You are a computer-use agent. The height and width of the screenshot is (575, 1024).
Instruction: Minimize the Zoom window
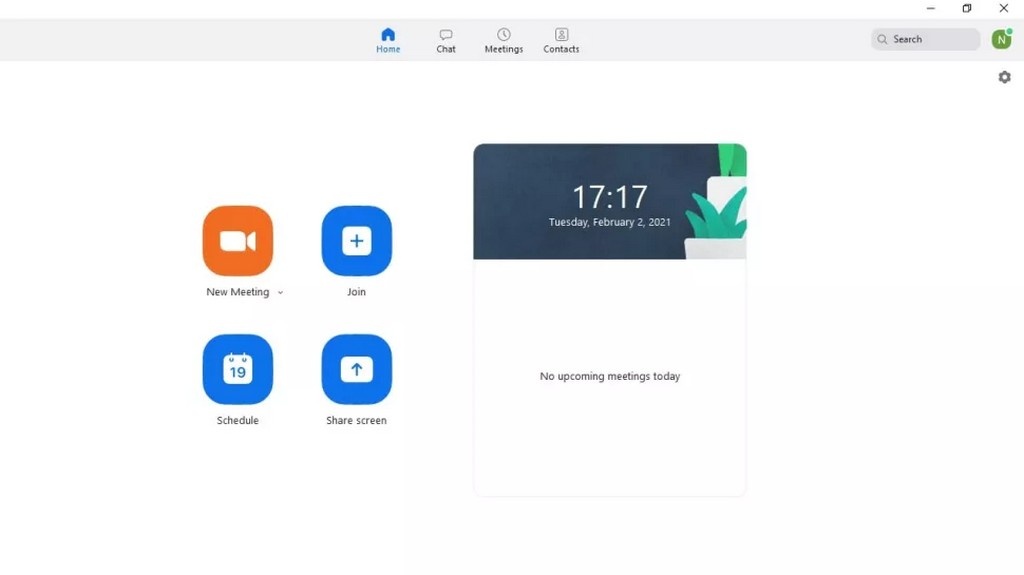(x=931, y=8)
